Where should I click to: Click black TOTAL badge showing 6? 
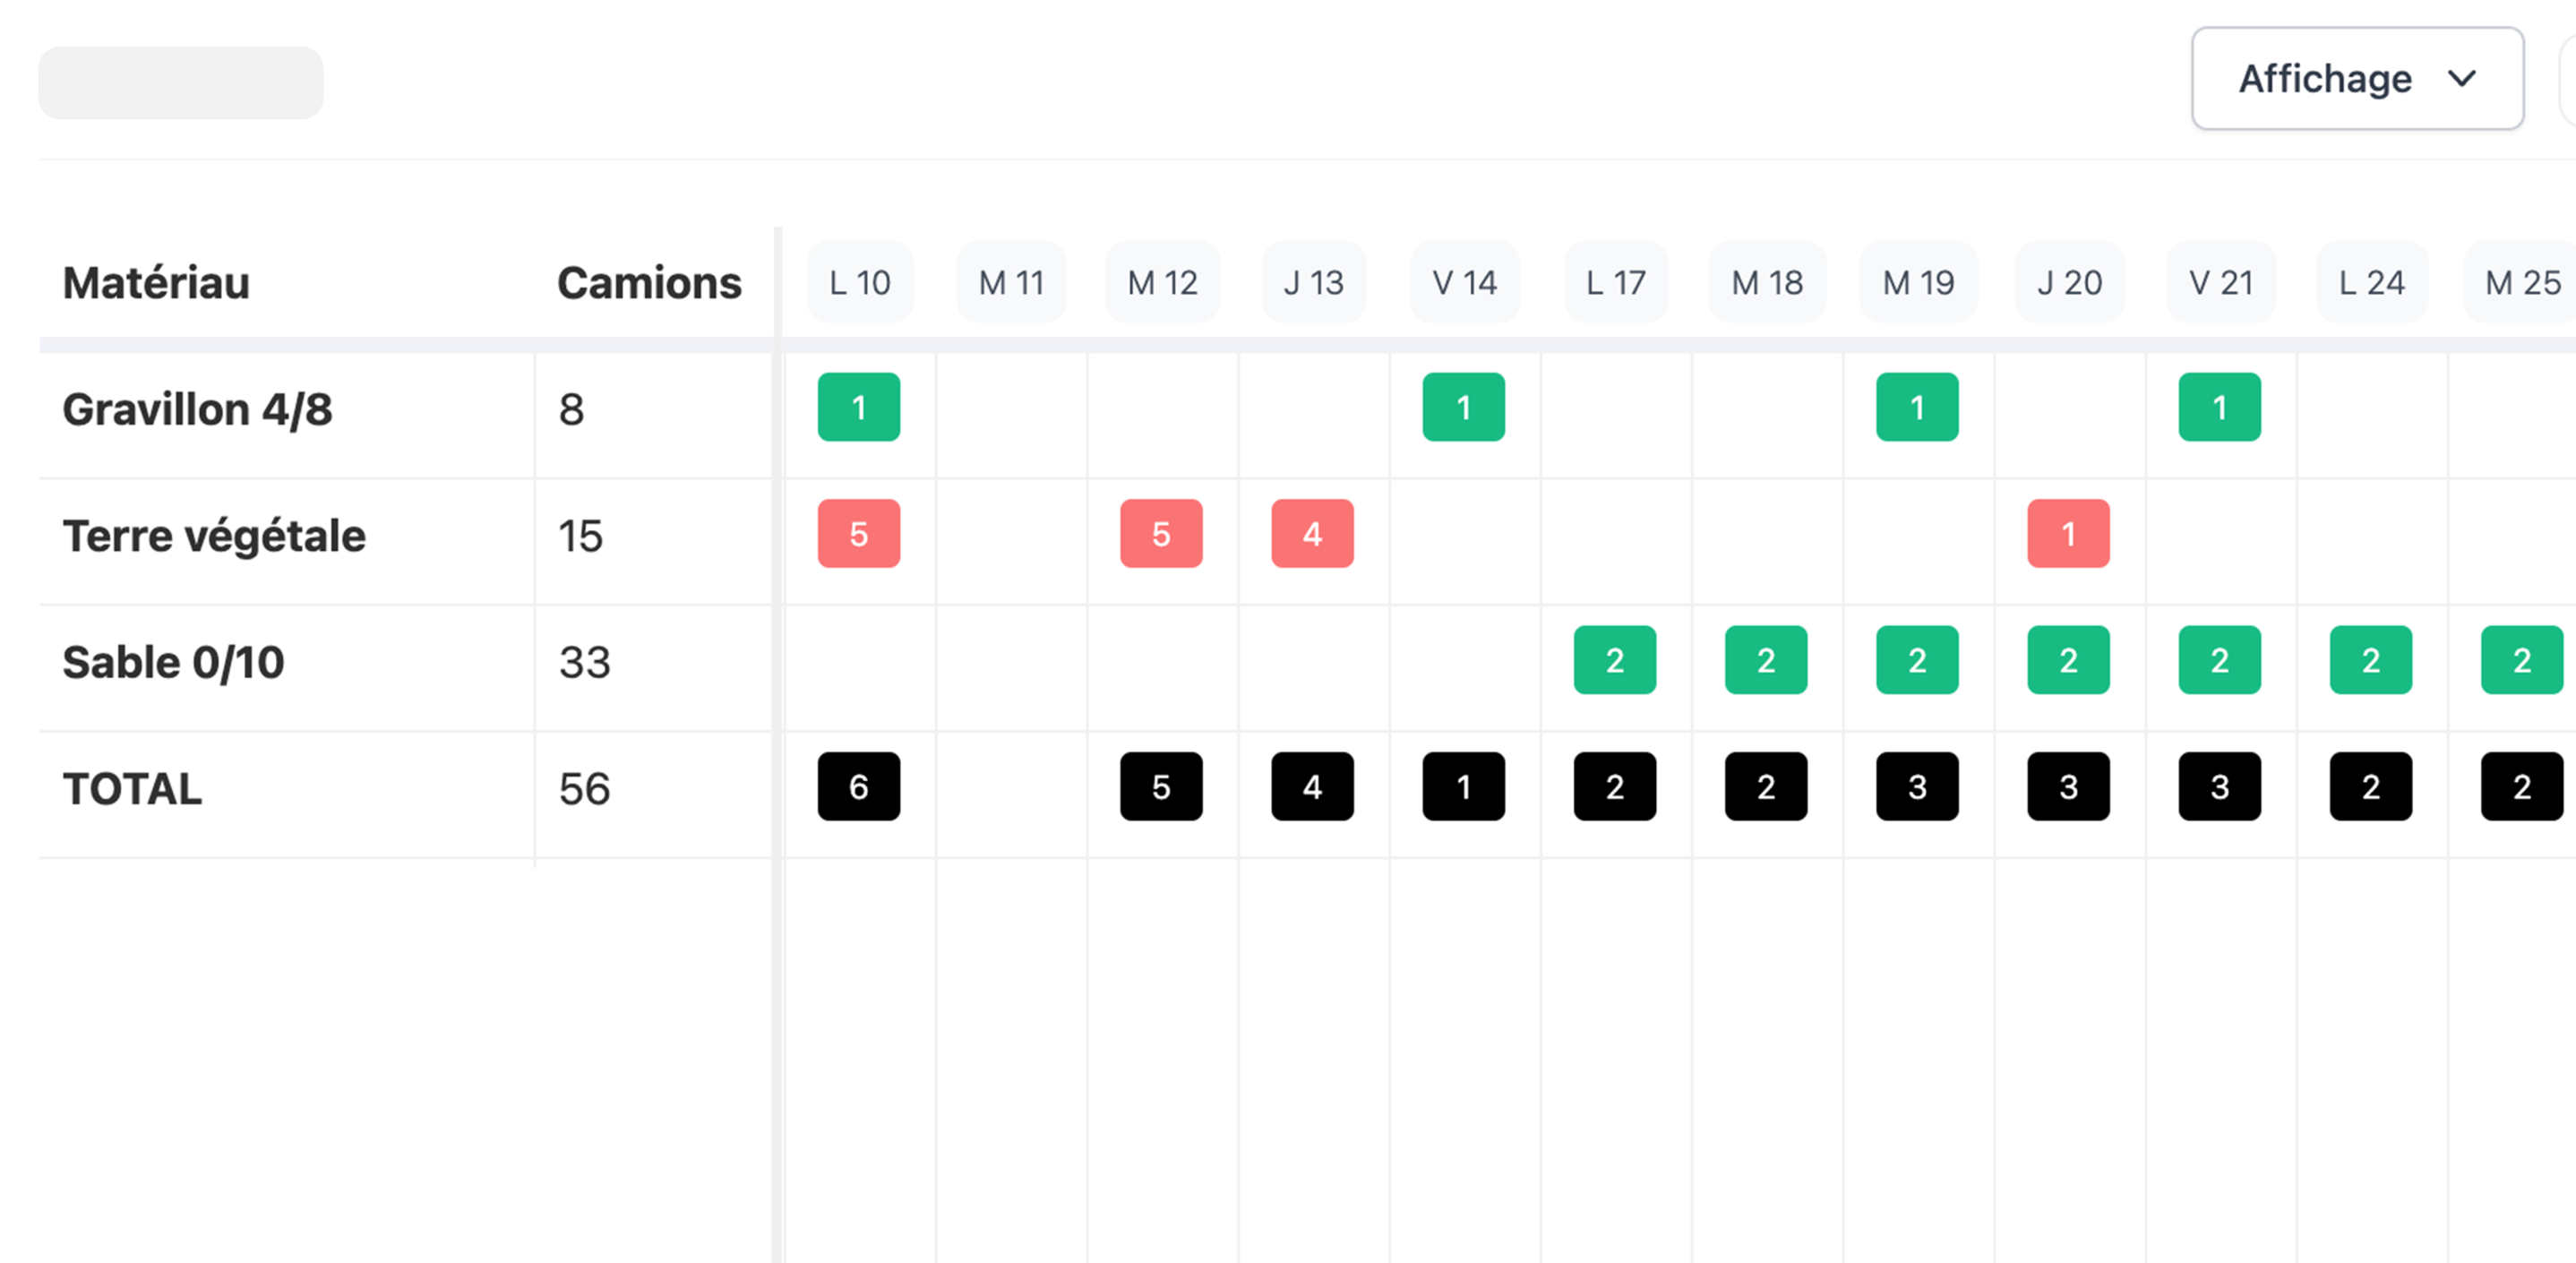pyautogui.click(x=858, y=787)
